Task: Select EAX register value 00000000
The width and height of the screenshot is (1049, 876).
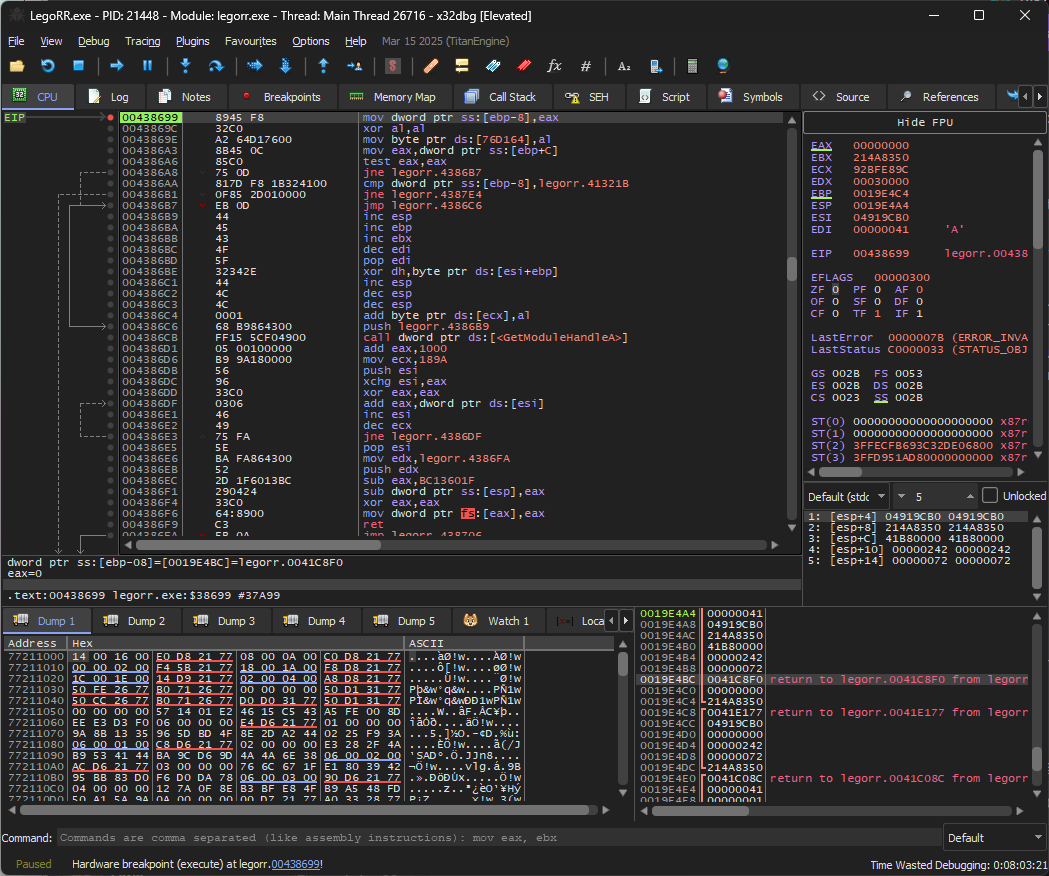Action: tap(880, 146)
